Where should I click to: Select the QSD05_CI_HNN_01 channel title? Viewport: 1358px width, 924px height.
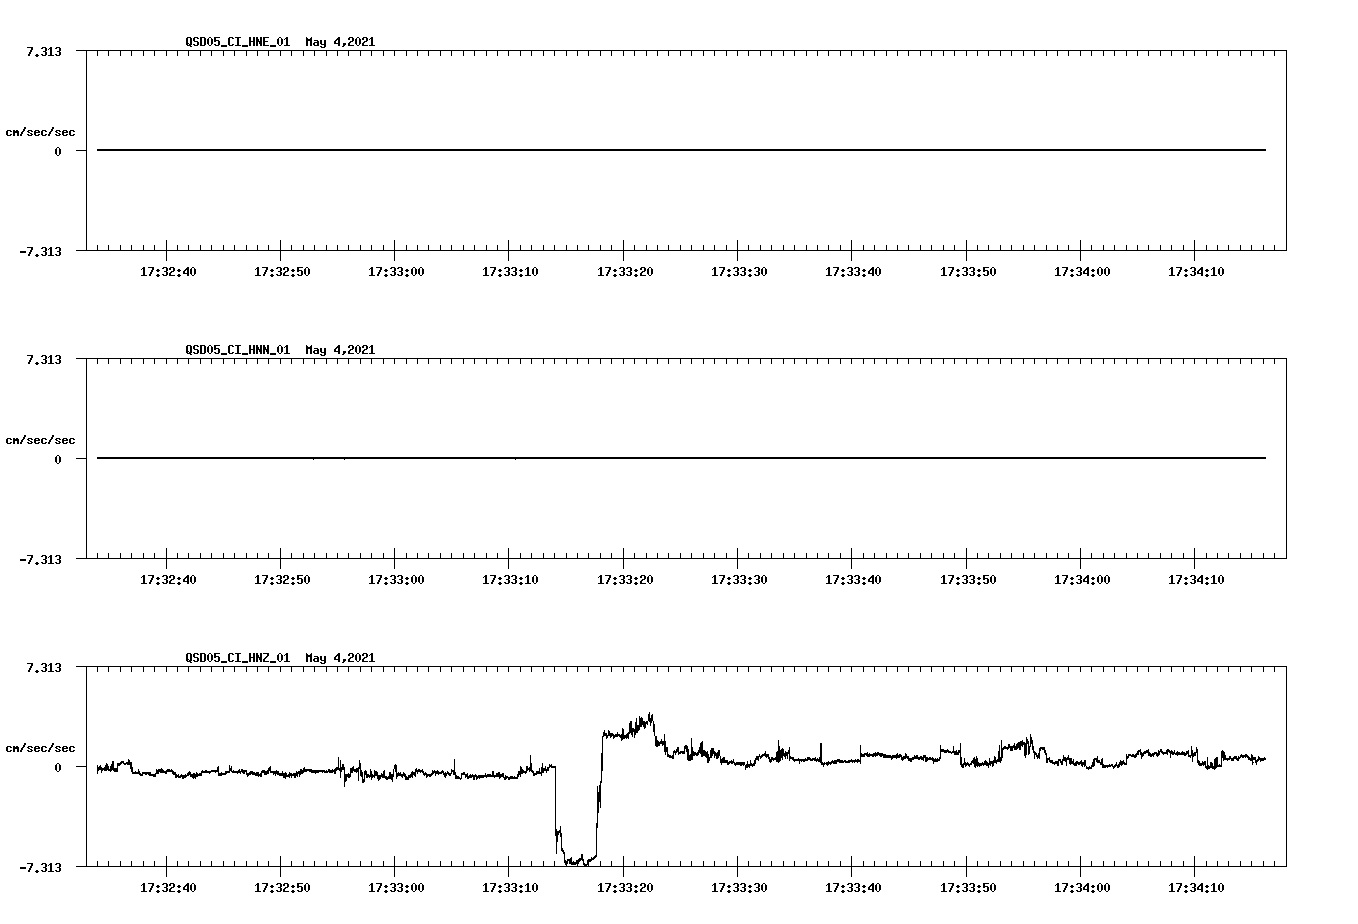[237, 351]
